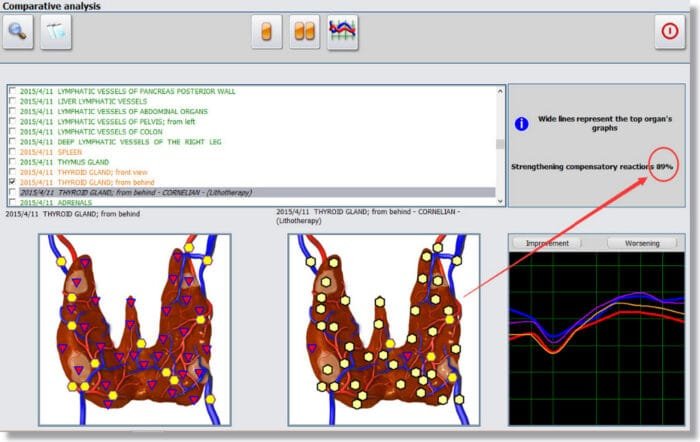Check DEEP LYMPHATIC VESSELS OF THE RIGHT LEG checkbox
Image resolution: width=700 pixels, height=442 pixels.
tap(12, 142)
